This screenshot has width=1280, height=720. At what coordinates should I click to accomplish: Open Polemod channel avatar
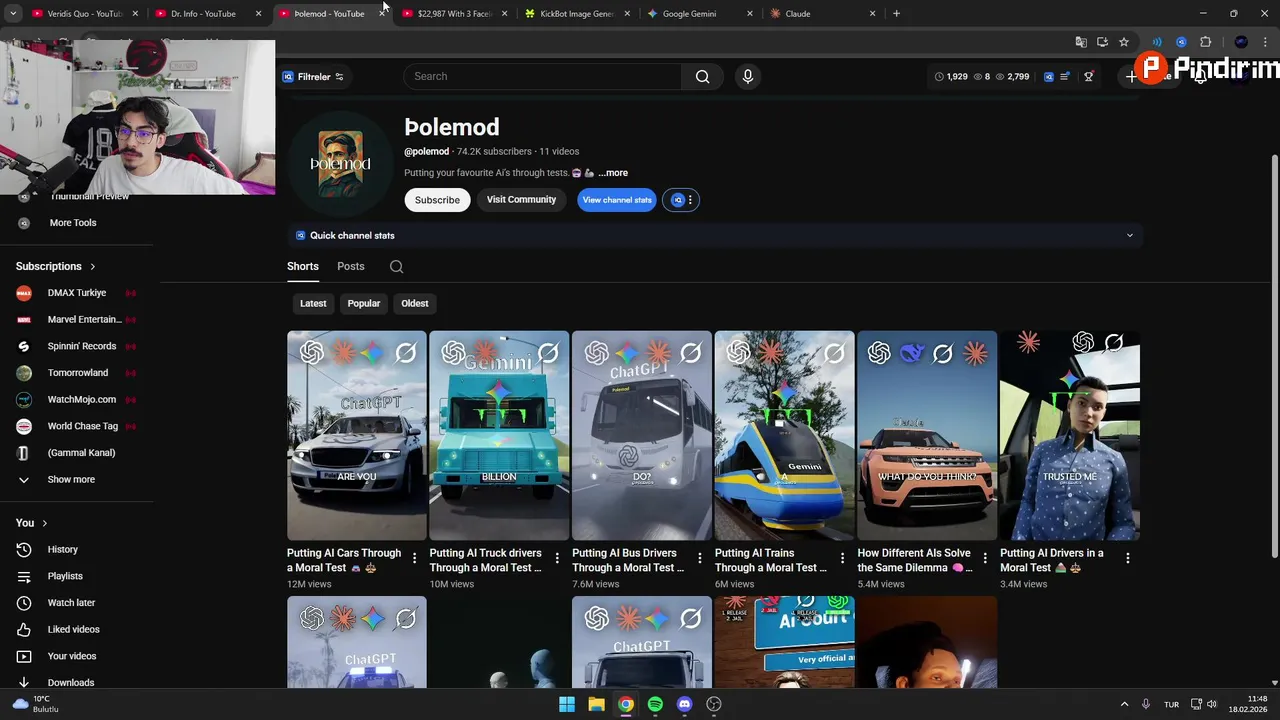(340, 163)
